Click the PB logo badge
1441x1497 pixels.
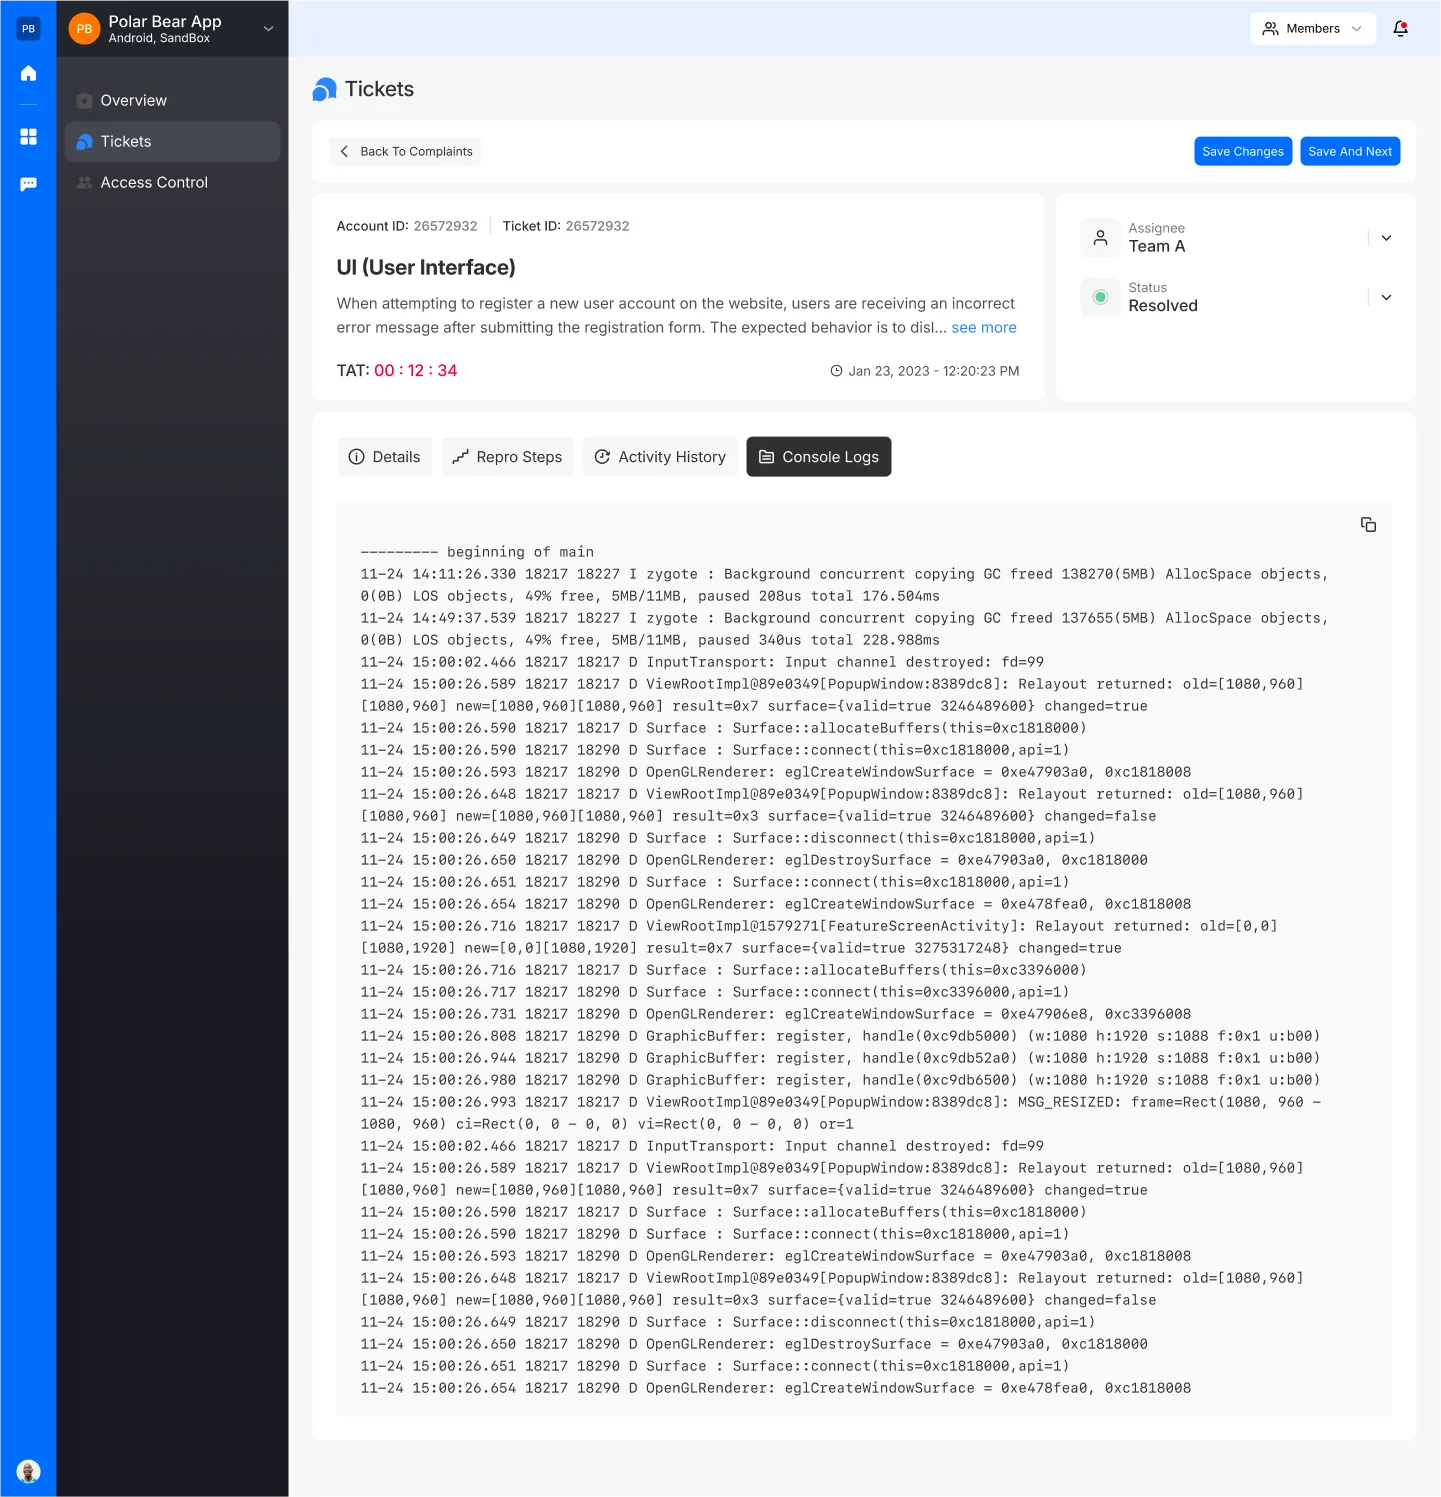[x=28, y=29]
